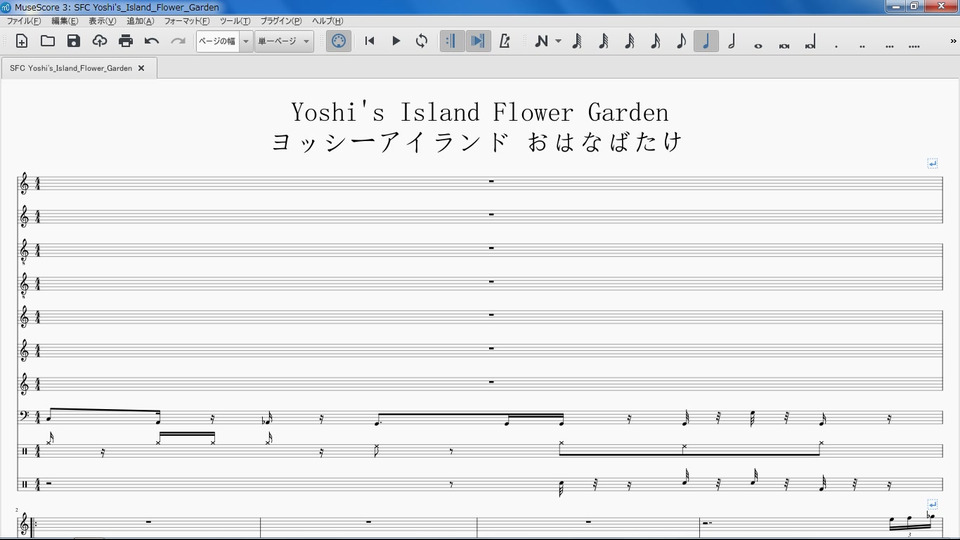This screenshot has height=540, width=960.
Task: Open the フォーマット (Format) menu
Action: (187, 21)
